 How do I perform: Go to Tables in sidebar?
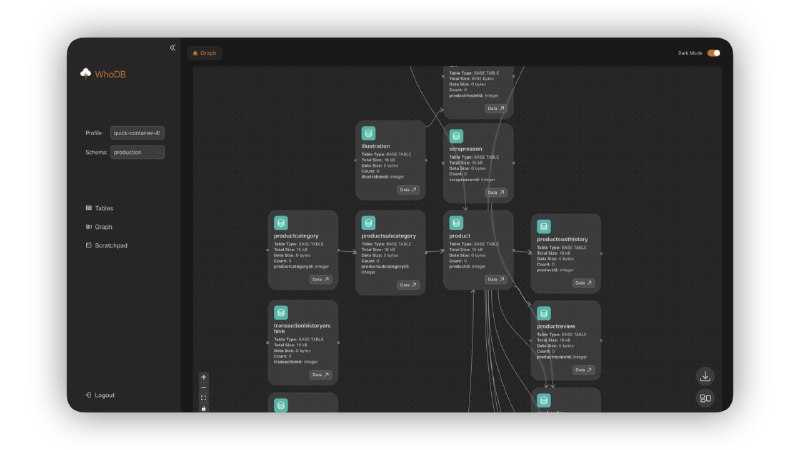(x=100, y=208)
